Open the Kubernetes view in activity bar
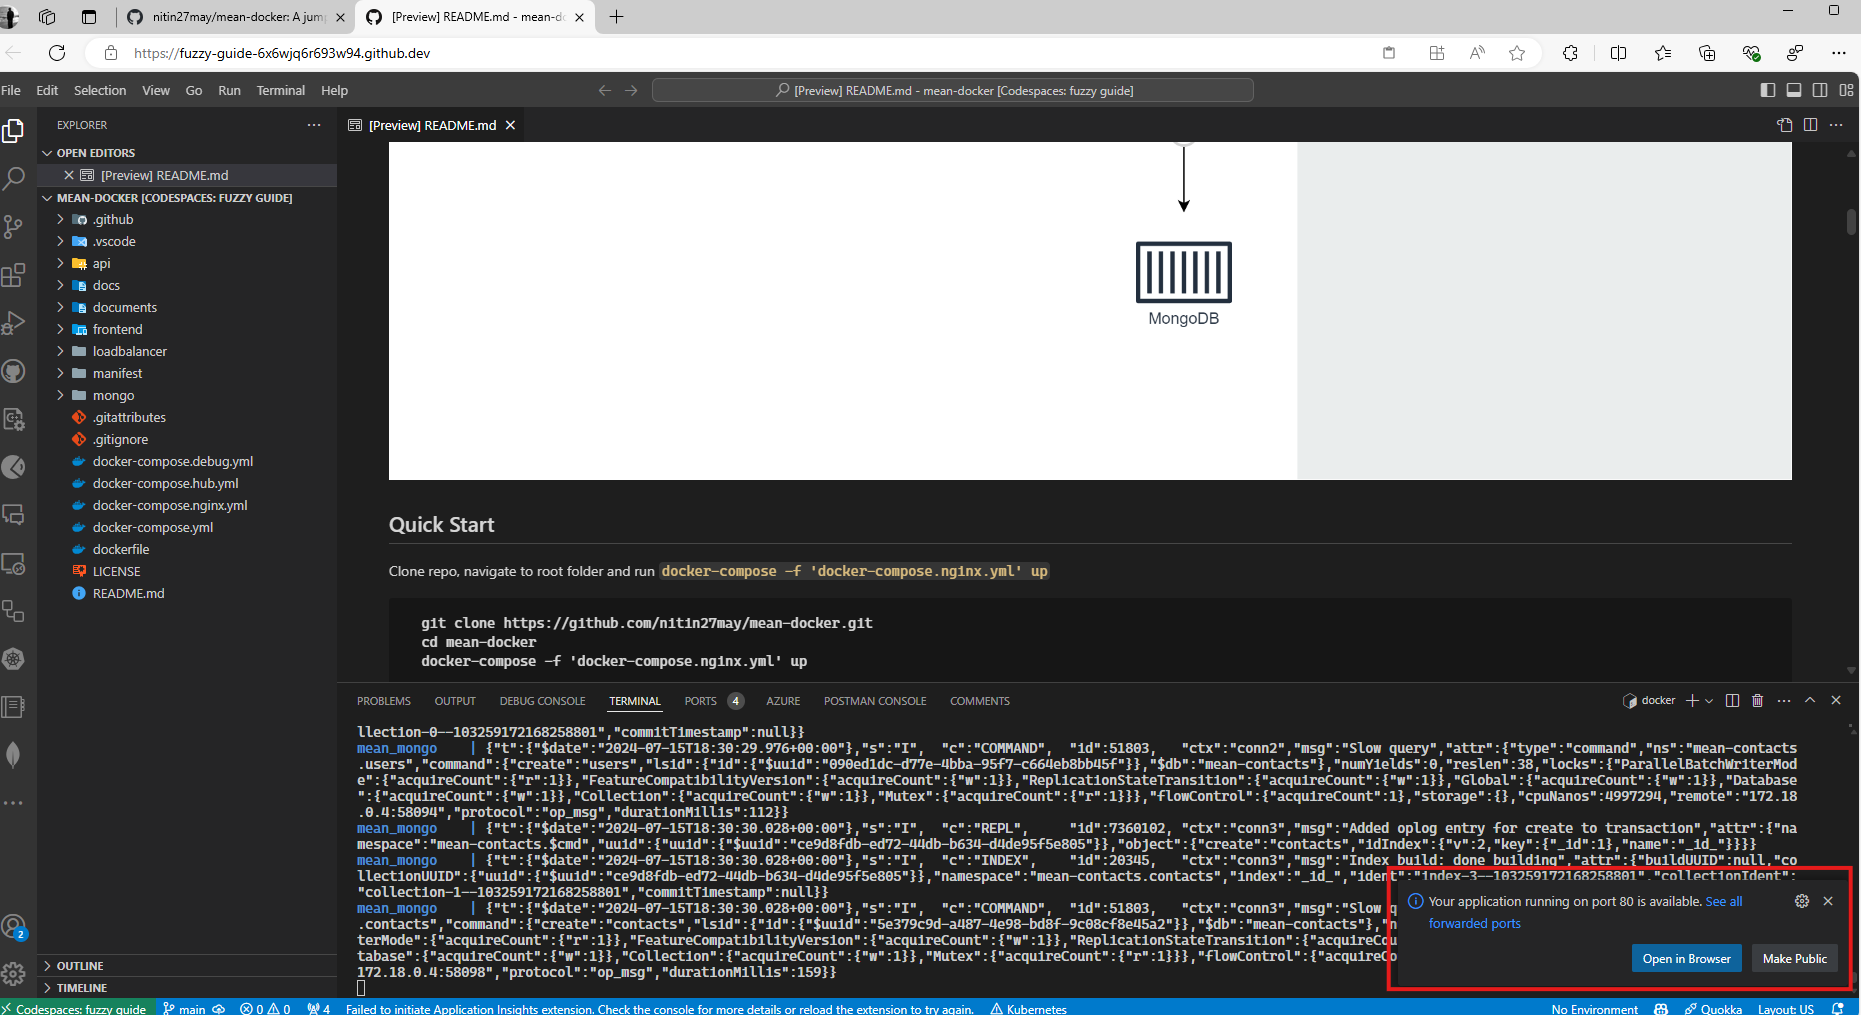 coord(13,659)
